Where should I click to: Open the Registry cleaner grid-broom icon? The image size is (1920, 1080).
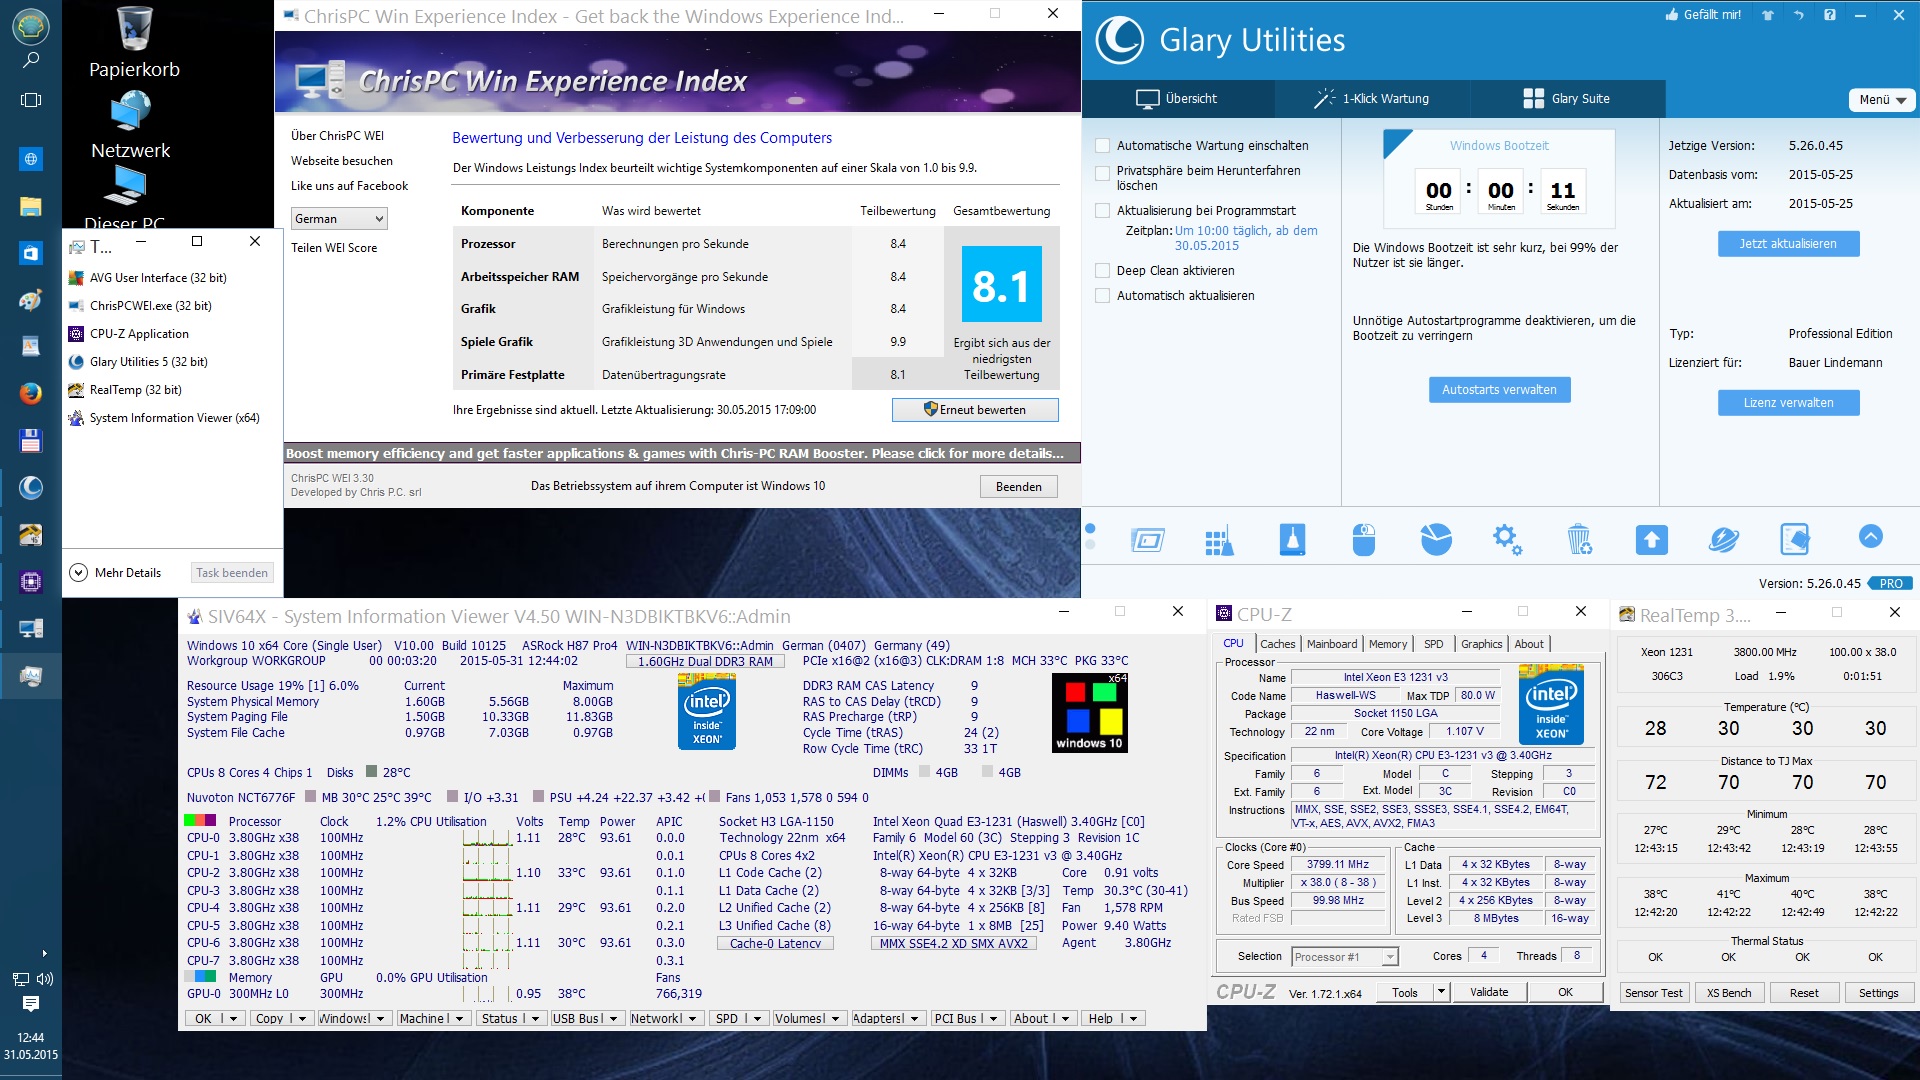pos(1218,541)
